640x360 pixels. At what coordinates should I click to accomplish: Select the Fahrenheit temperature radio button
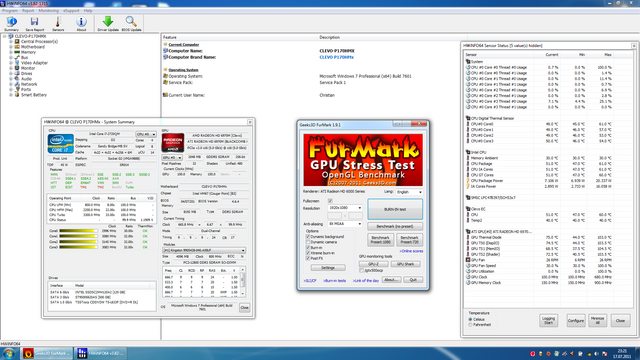(470, 325)
